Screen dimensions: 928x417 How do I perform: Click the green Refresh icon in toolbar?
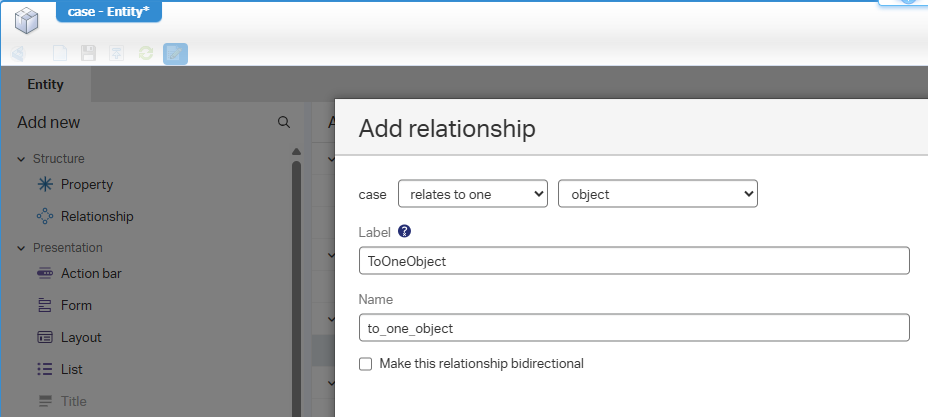146,54
